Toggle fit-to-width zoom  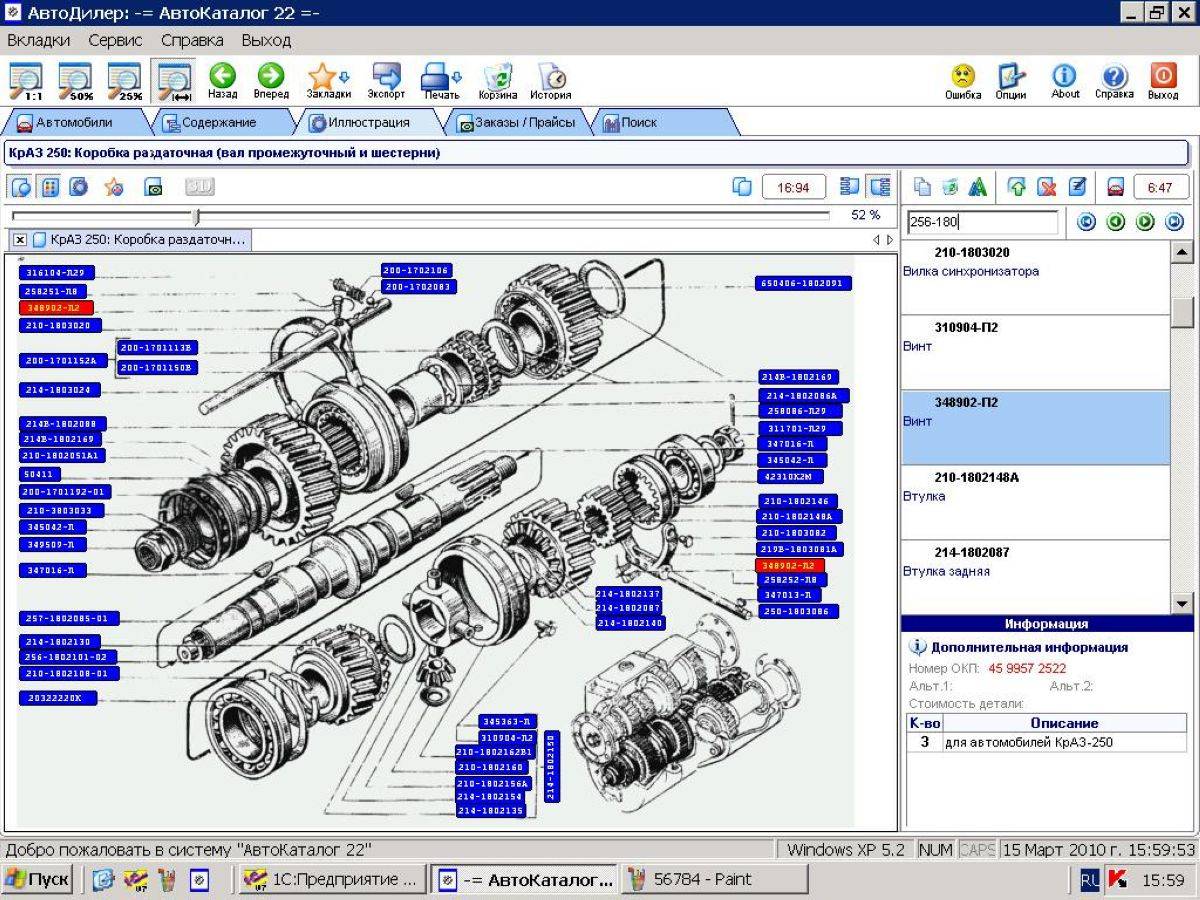pos(174,81)
